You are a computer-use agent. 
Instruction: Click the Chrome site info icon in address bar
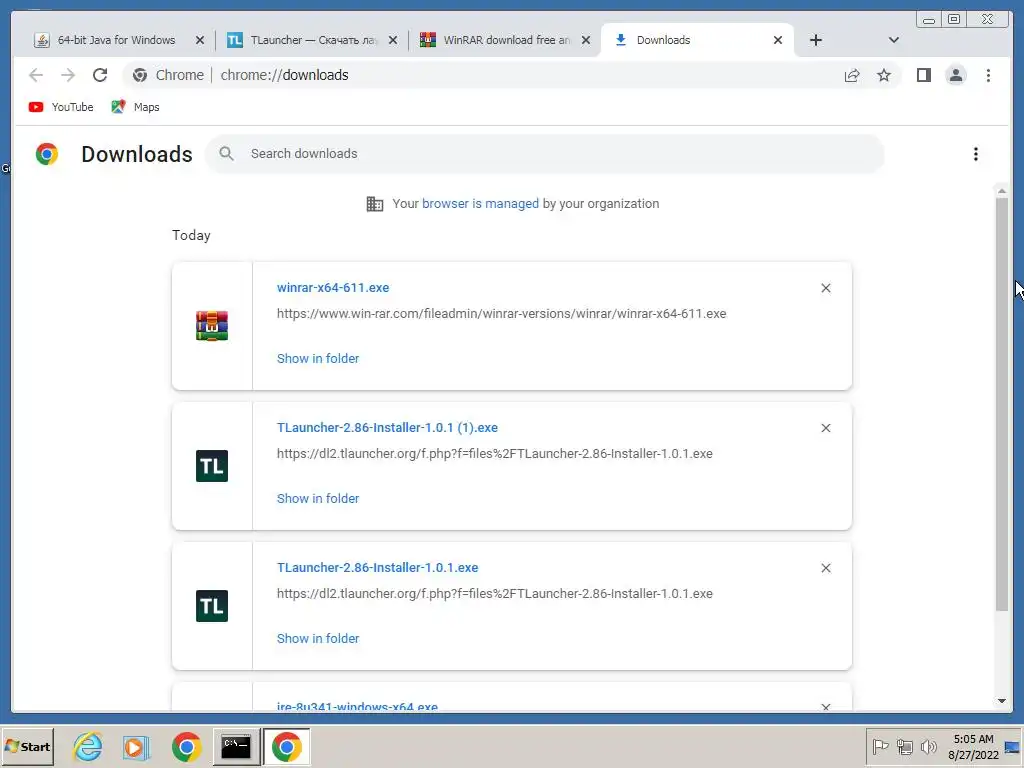point(140,75)
